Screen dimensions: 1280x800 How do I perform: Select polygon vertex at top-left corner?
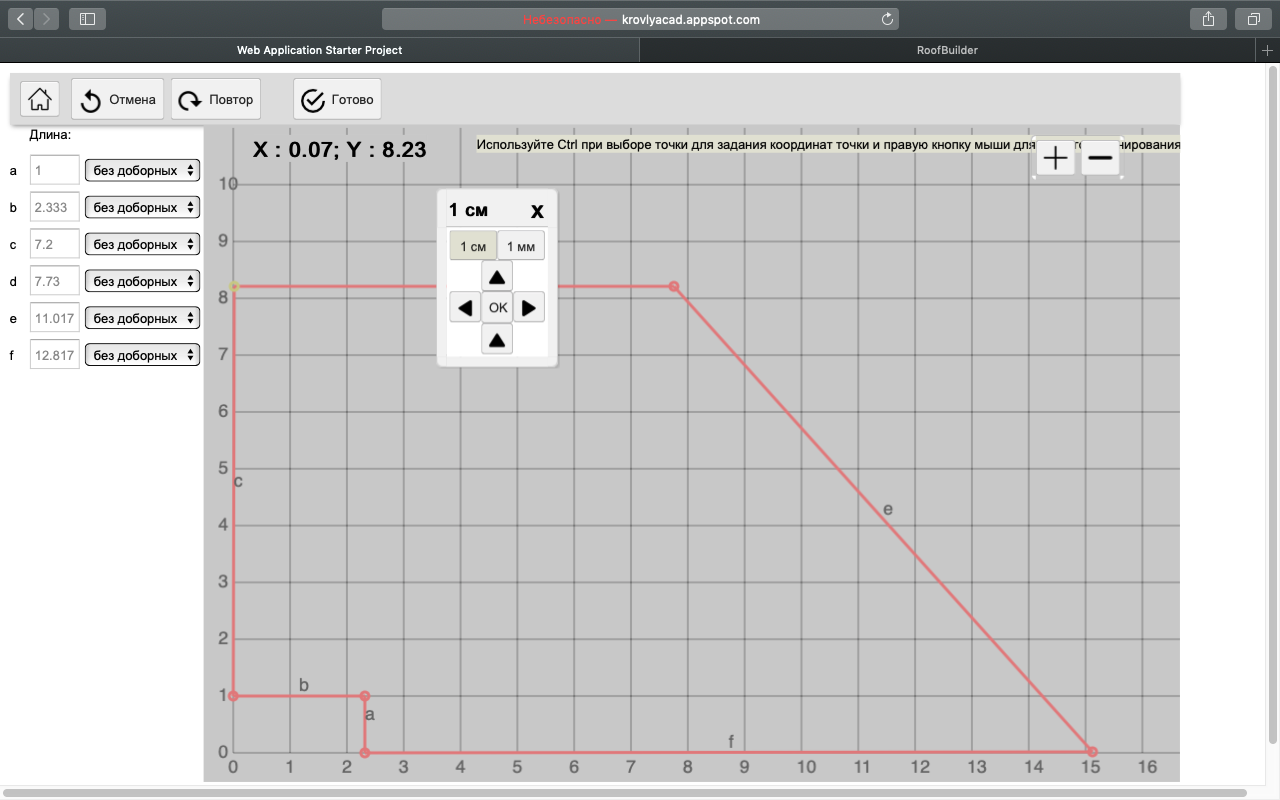[234, 287]
